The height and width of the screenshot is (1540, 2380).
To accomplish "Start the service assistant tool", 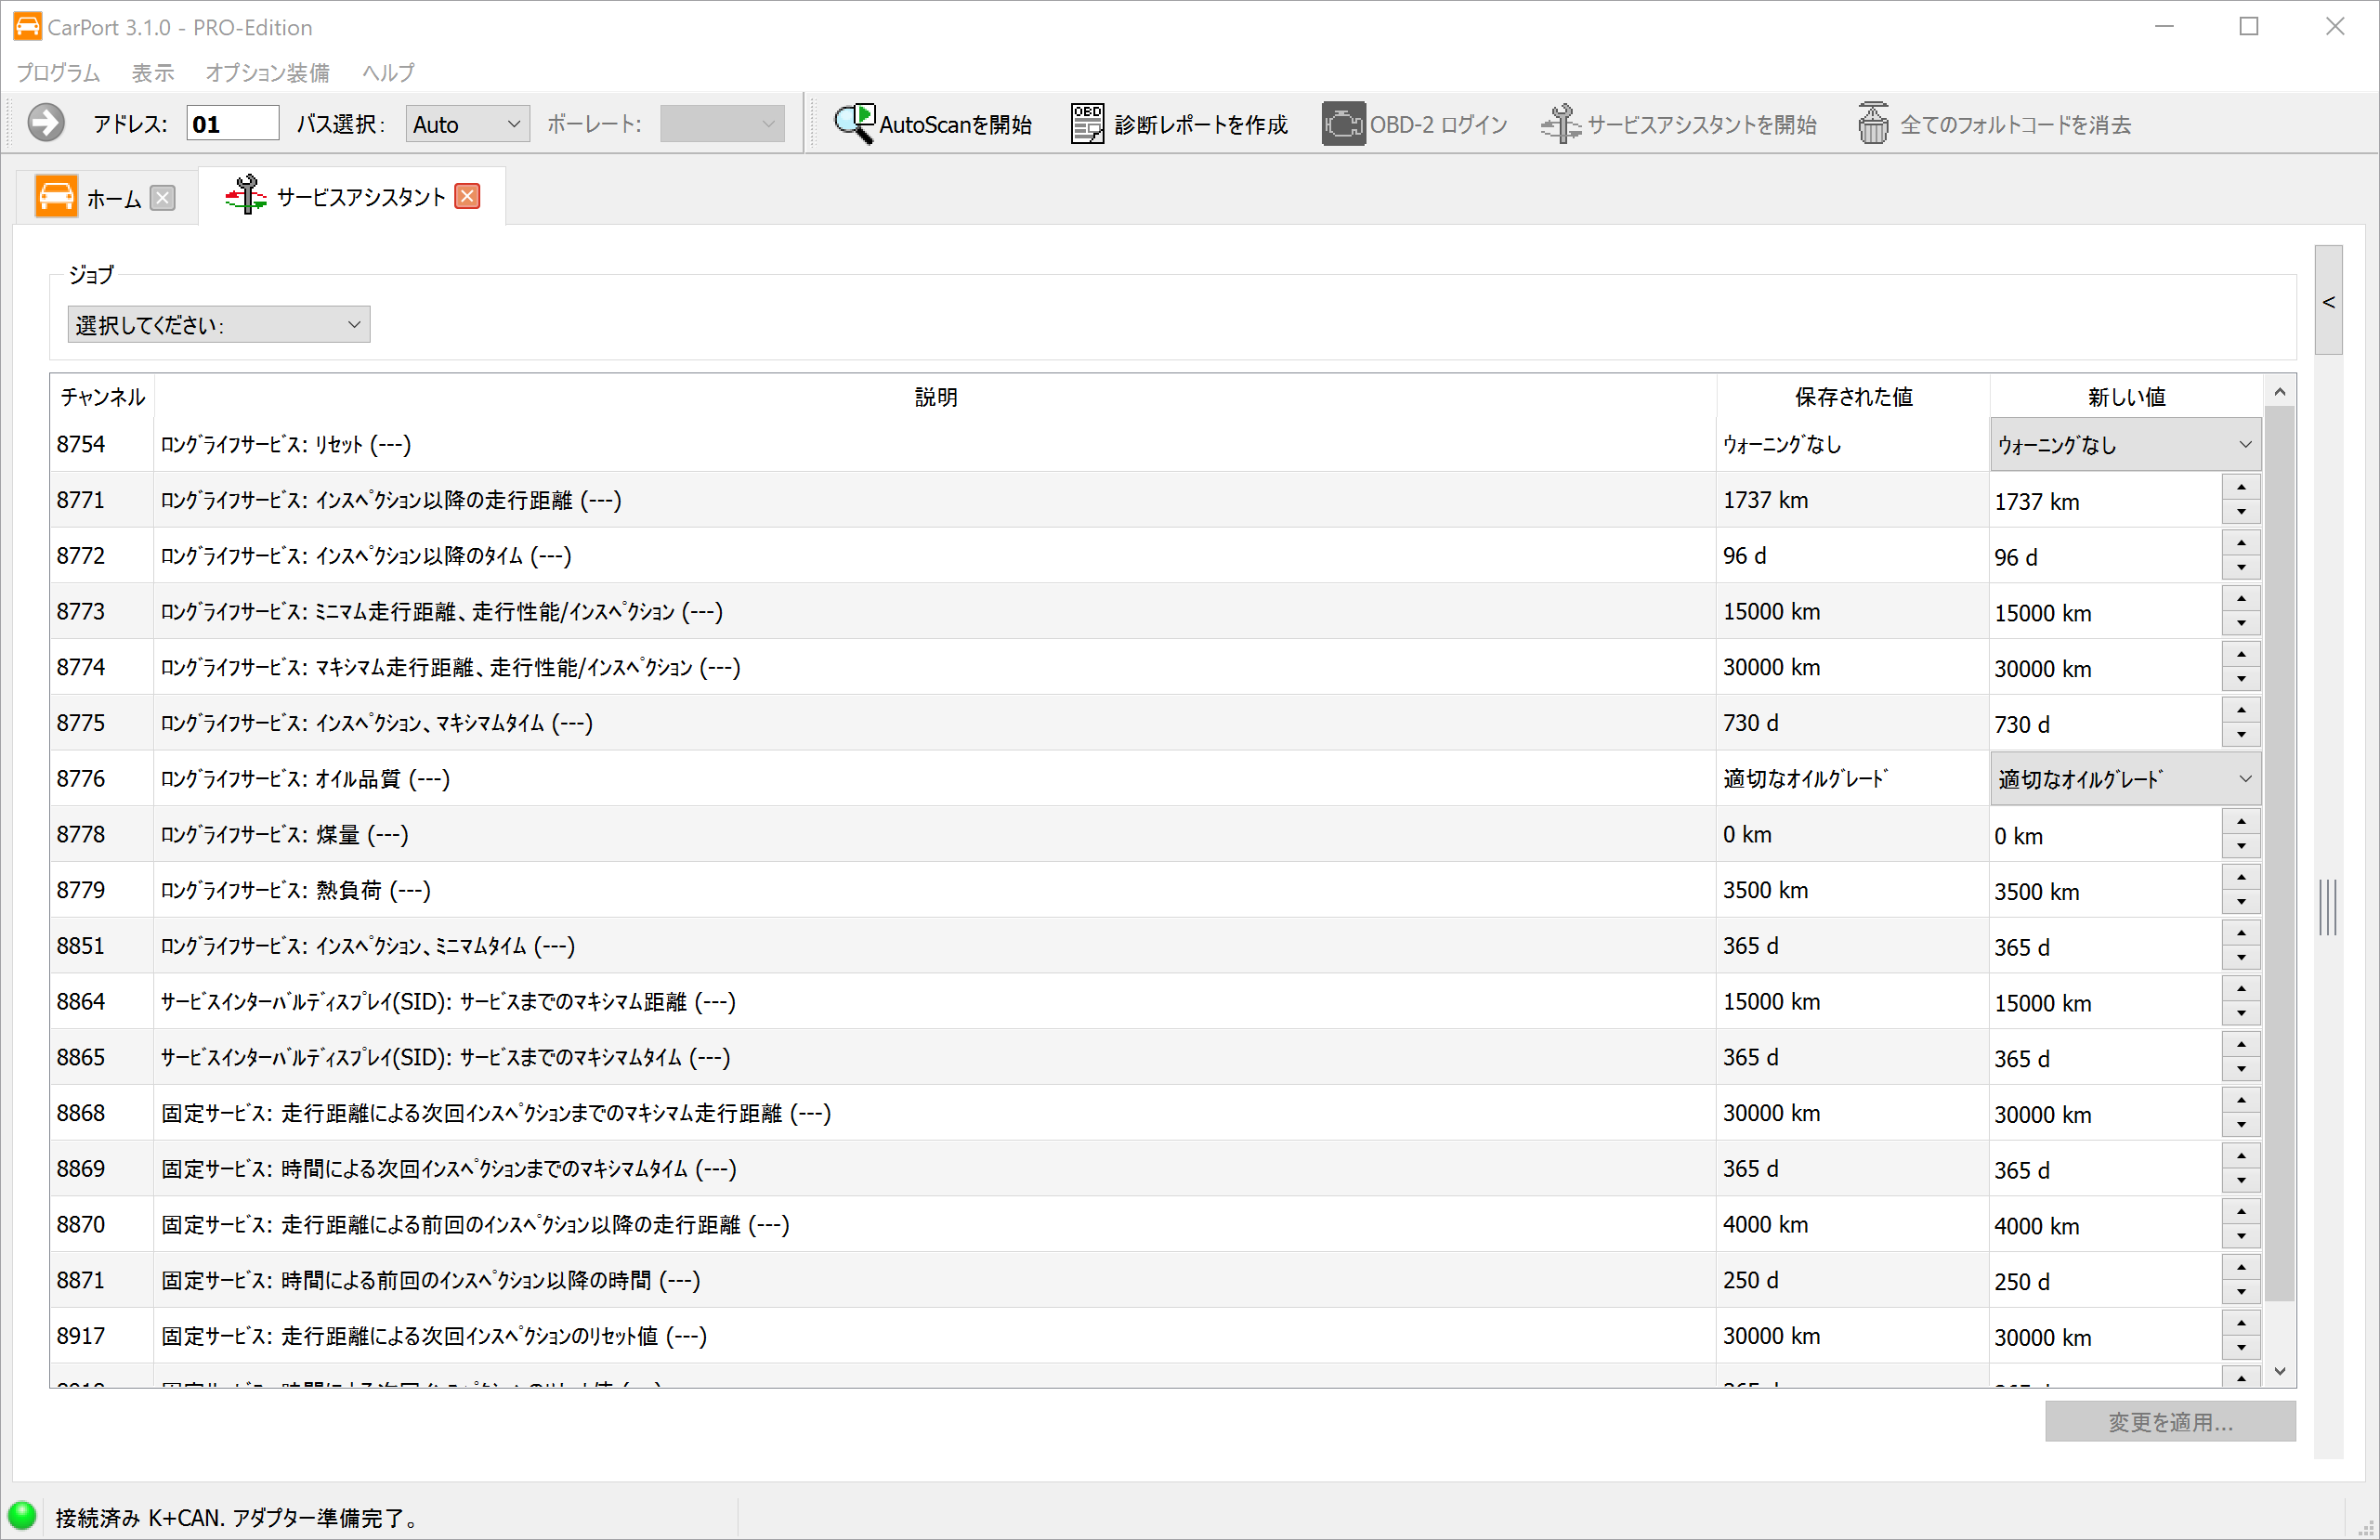I will point(1680,123).
